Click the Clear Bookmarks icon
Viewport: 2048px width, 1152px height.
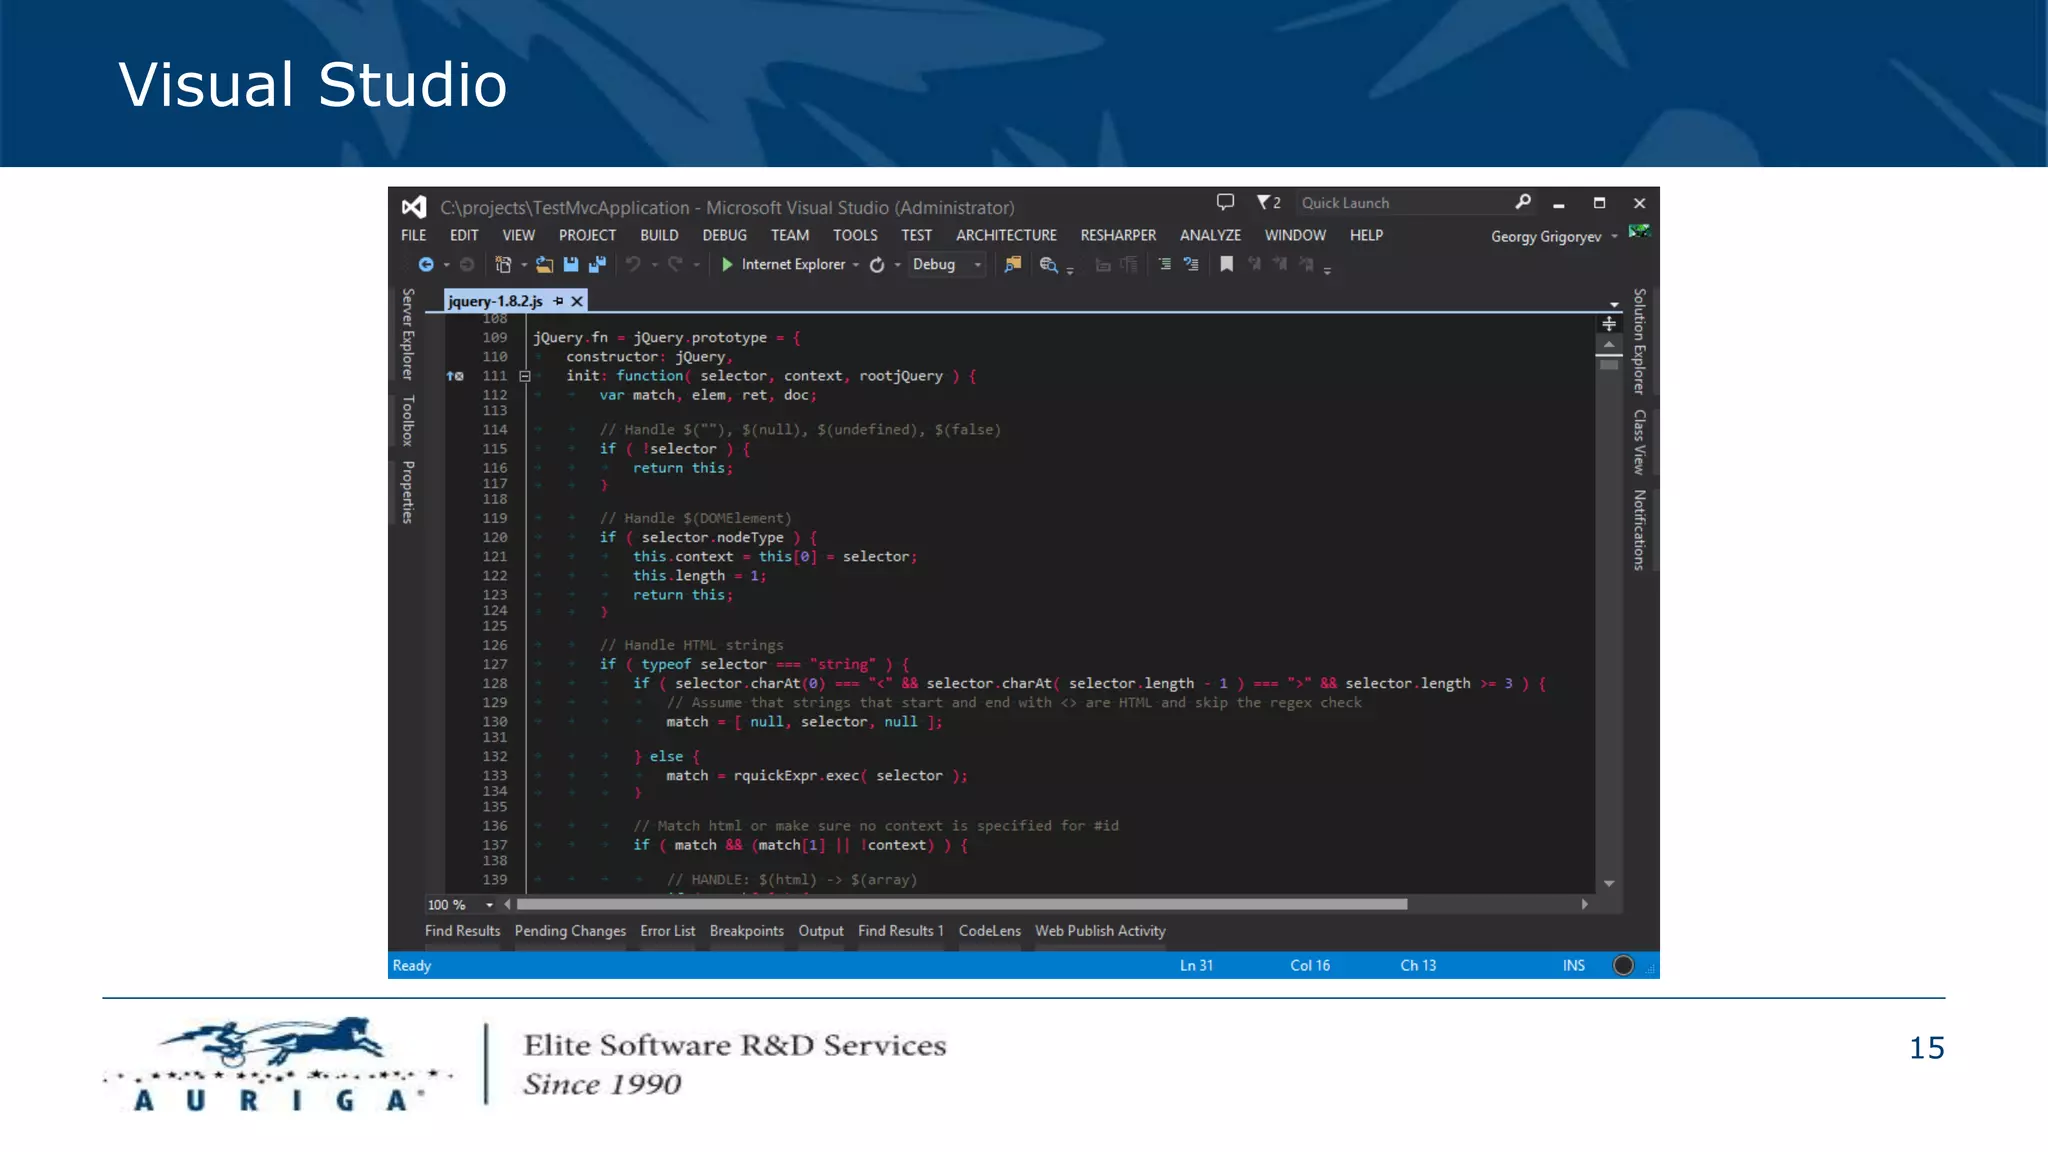pos(1306,264)
